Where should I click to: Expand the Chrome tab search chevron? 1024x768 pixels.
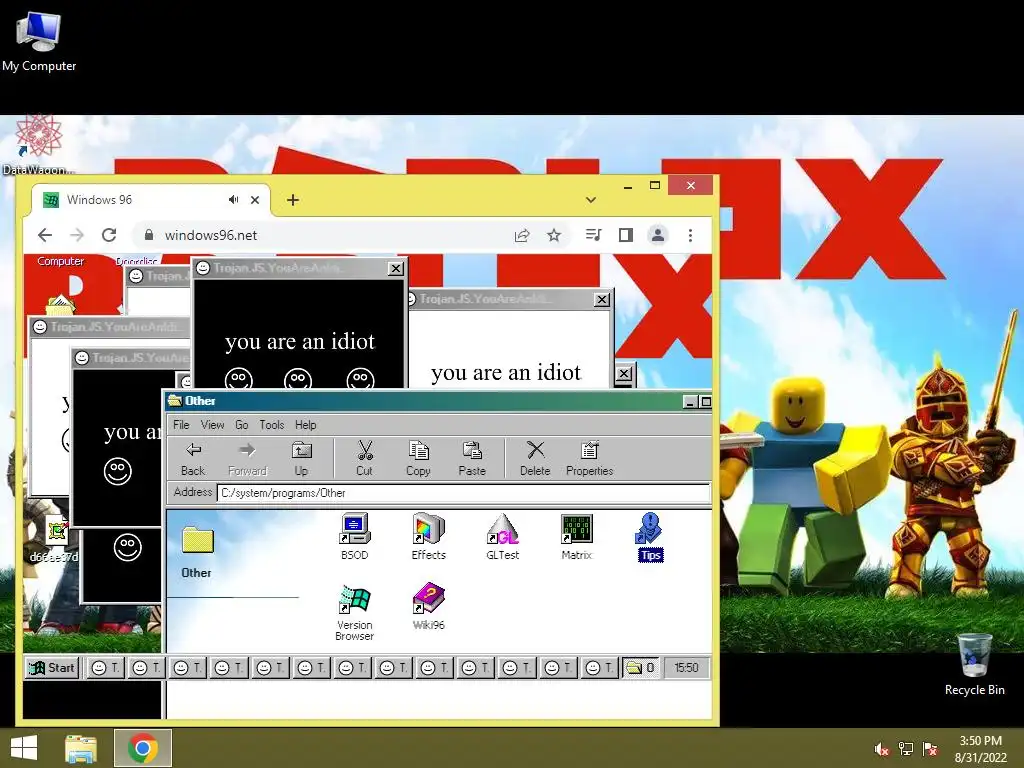tap(591, 200)
